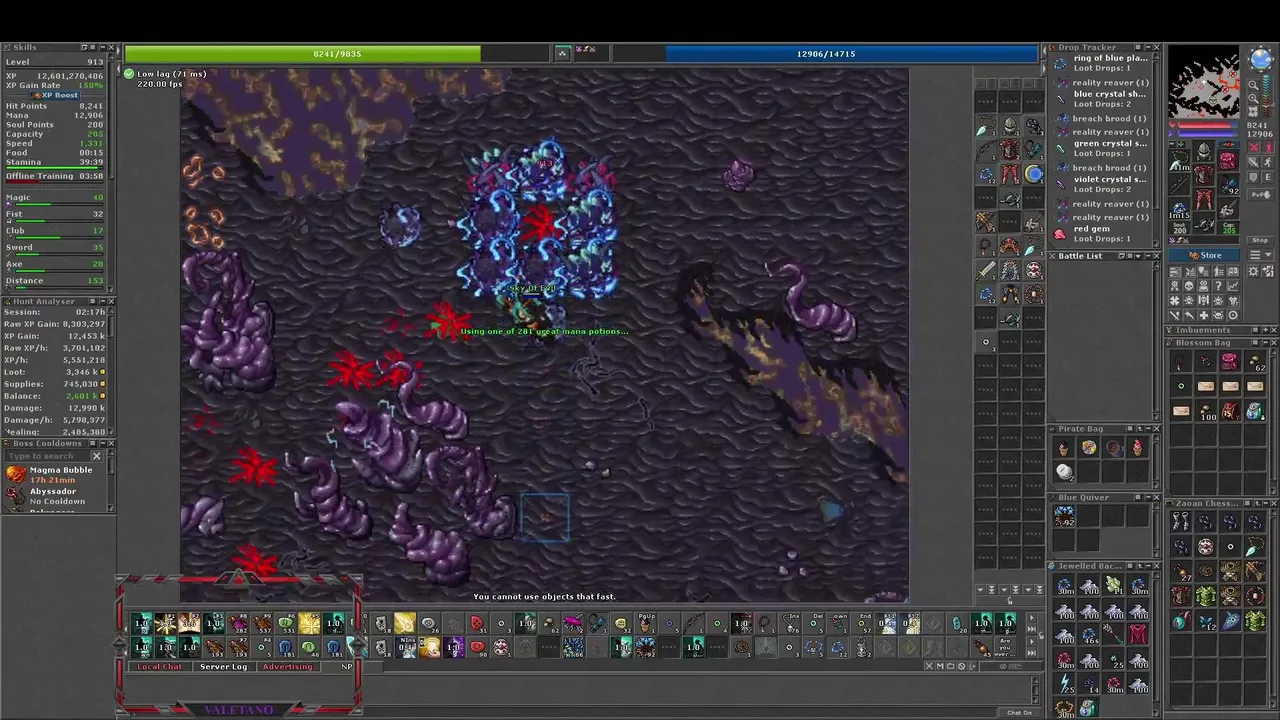The height and width of the screenshot is (720, 1280).
Task: Select the boots equipment slot
Action: [x=1203, y=223]
